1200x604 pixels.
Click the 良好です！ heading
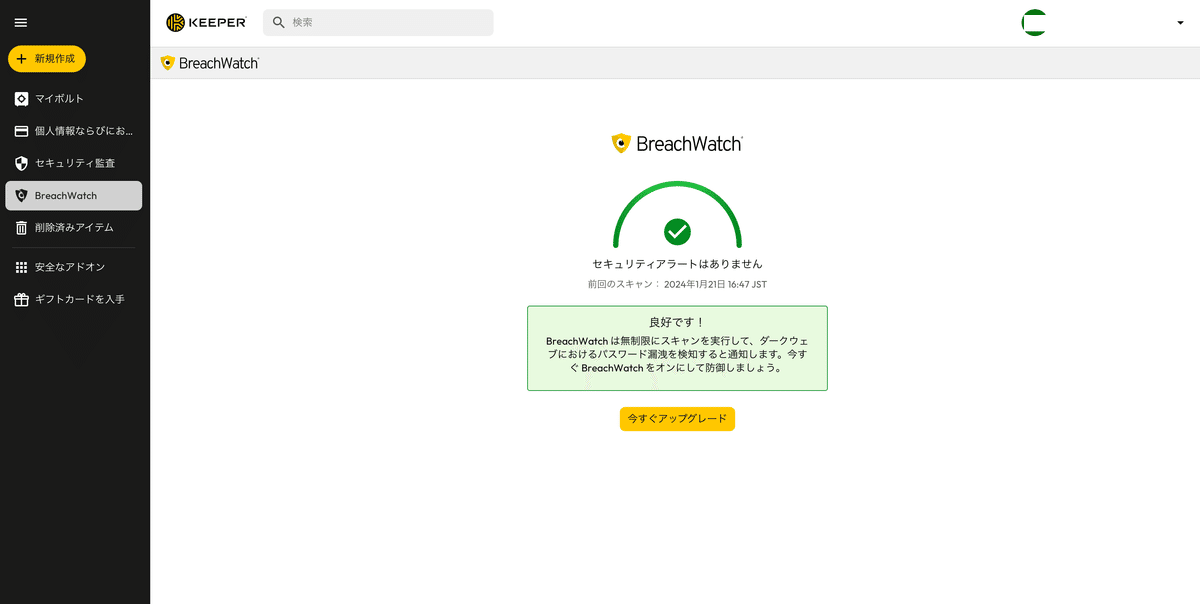click(x=677, y=322)
